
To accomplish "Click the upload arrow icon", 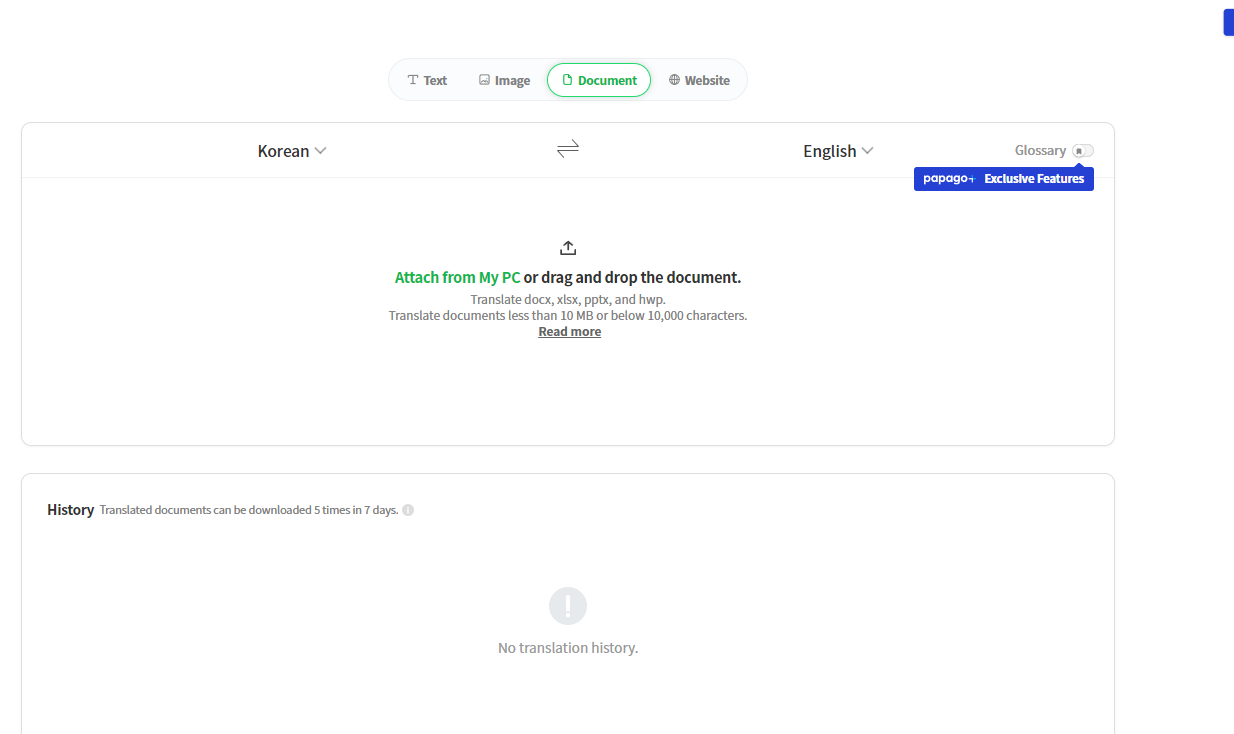I will tap(568, 248).
